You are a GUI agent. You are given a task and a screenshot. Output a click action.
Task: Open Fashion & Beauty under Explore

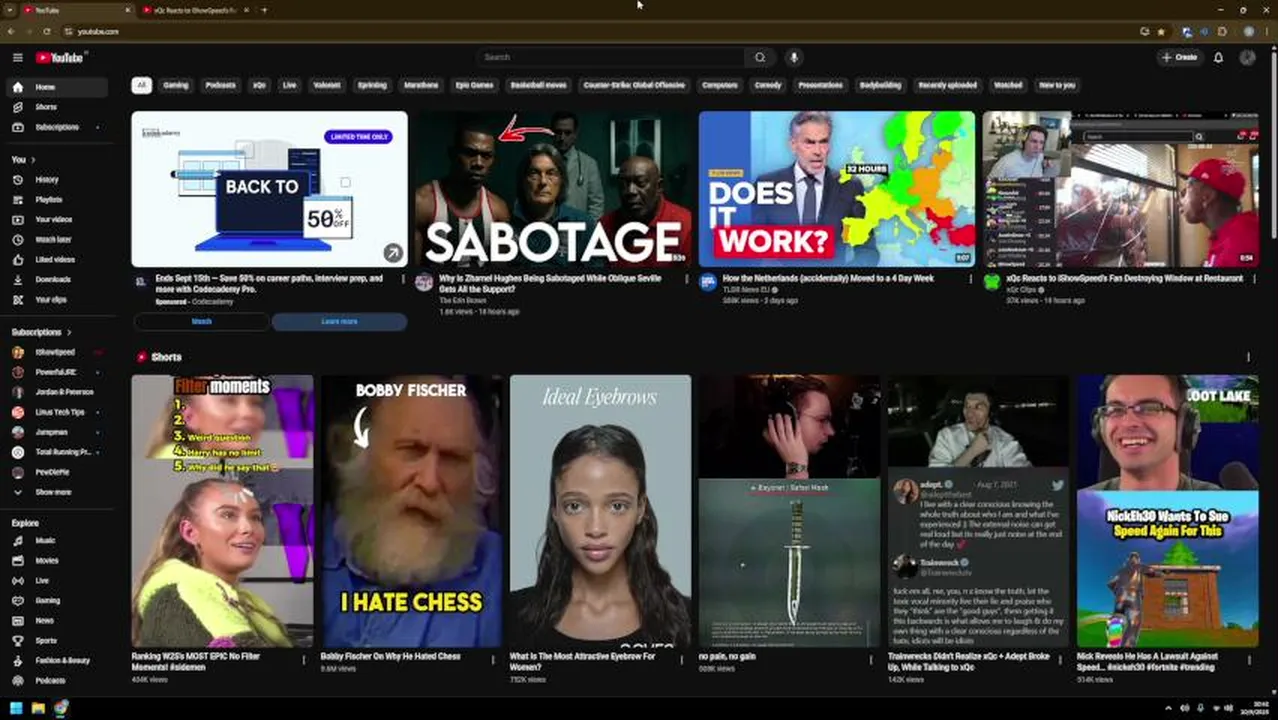58,660
